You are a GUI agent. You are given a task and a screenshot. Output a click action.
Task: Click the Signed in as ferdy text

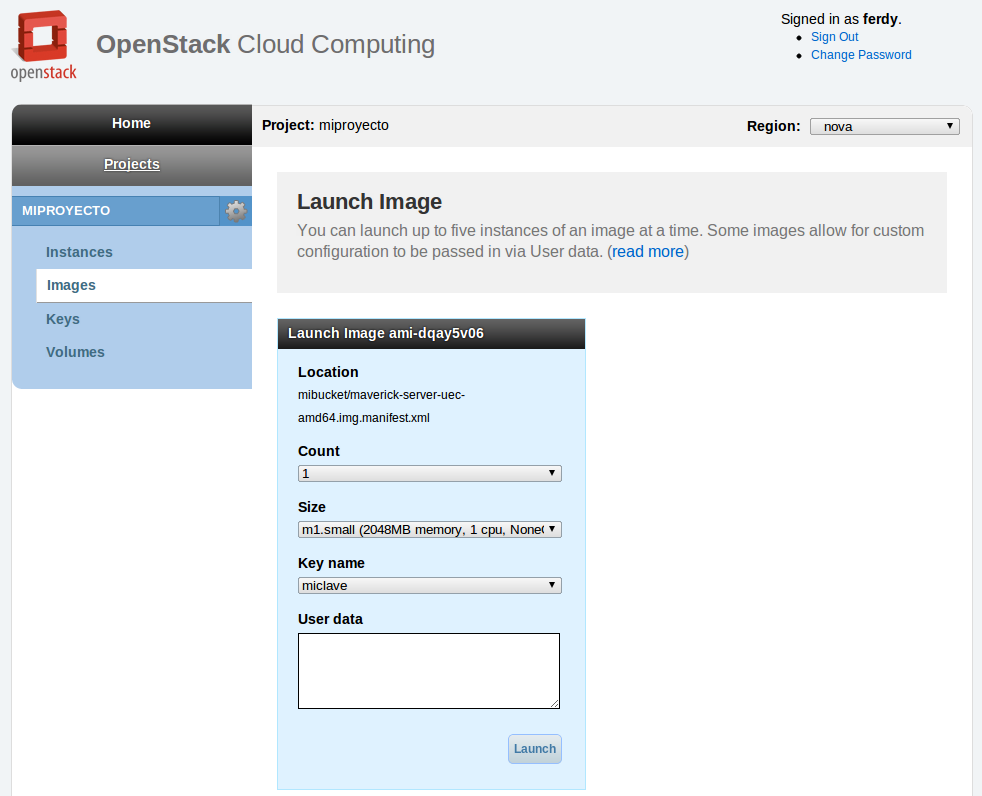point(841,19)
